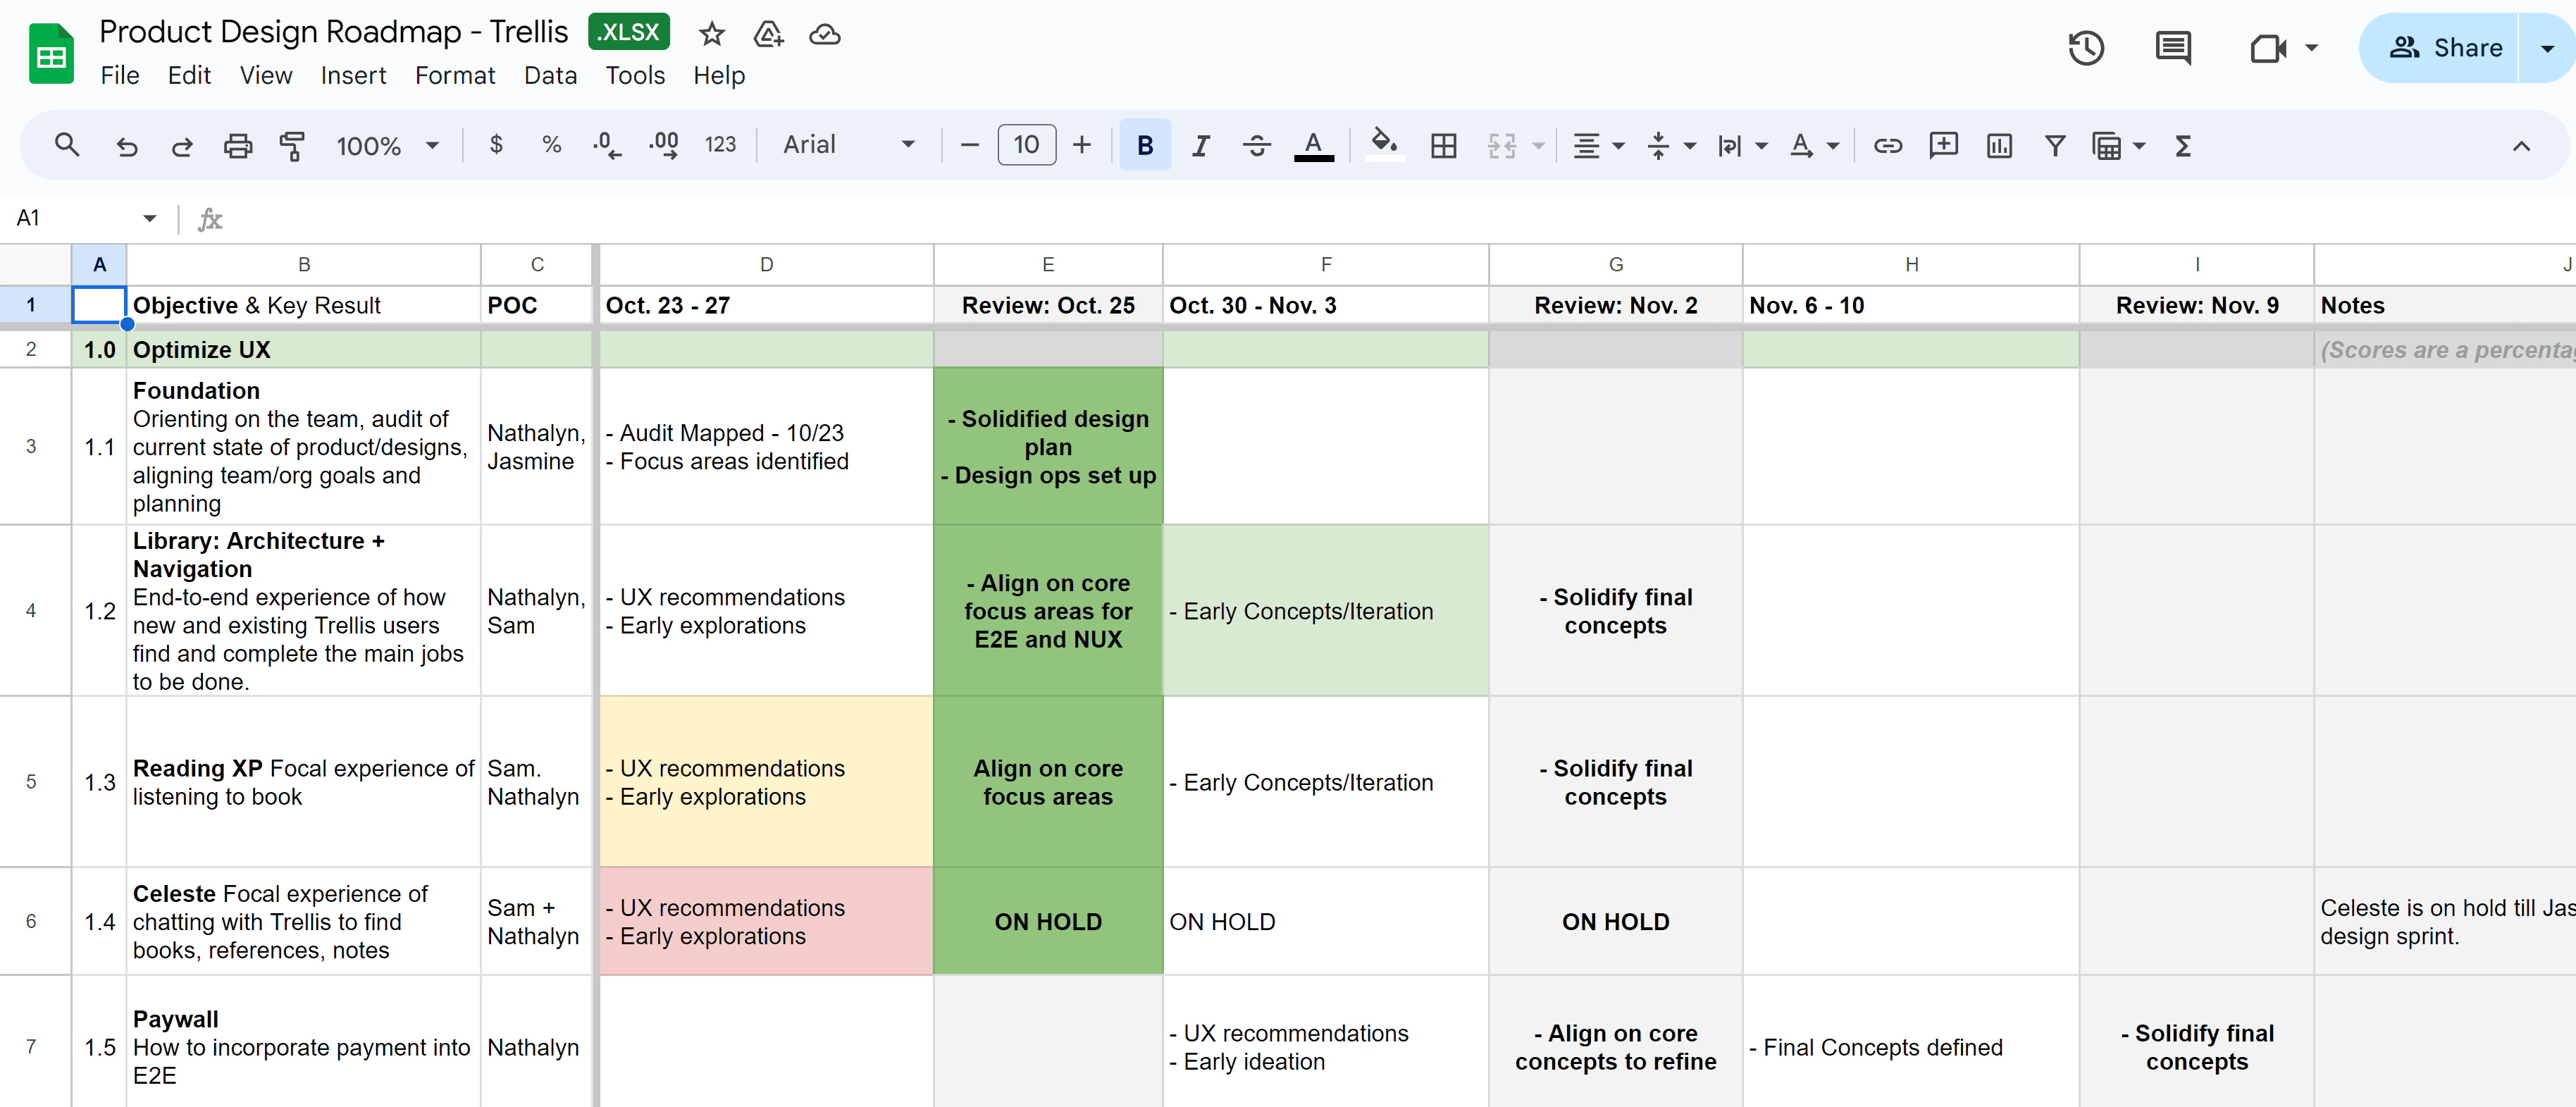
Task: Click the document title text
Action: [x=334, y=32]
